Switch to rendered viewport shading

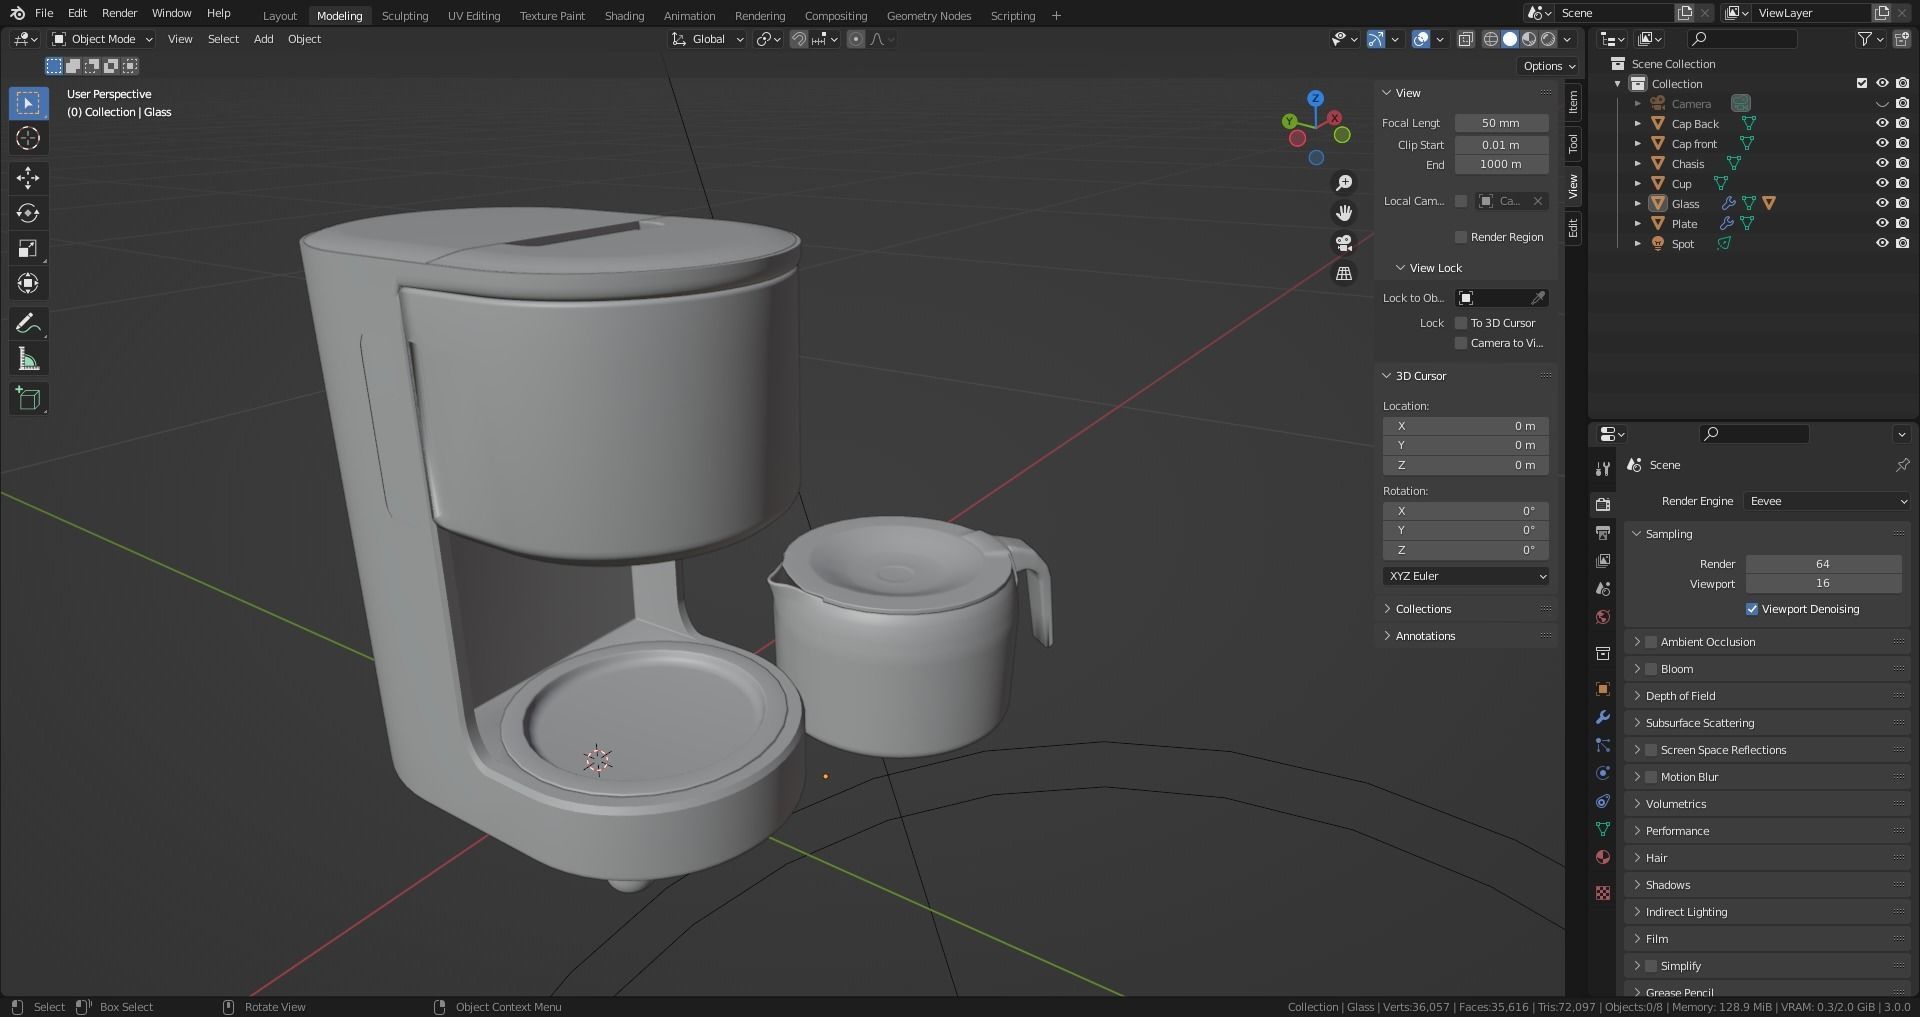tap(1548, 39)
